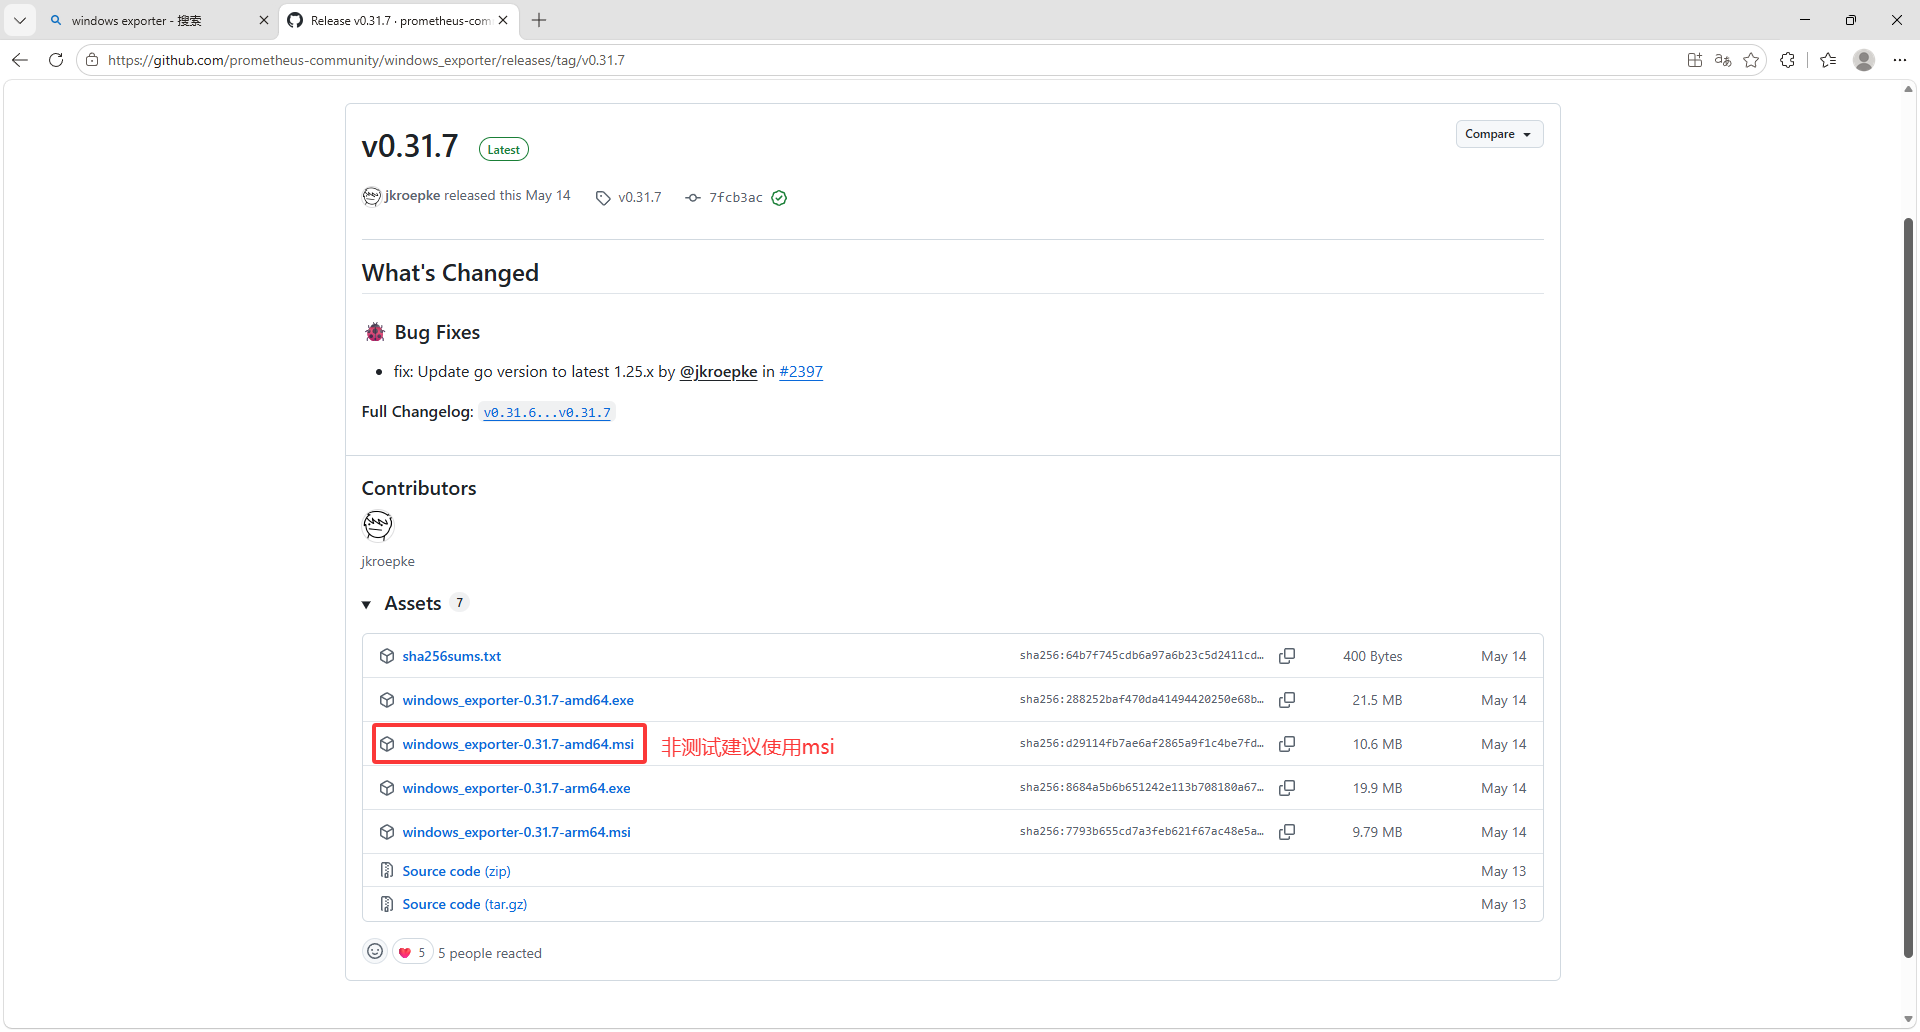View site information lock icon

[x=92, y=60]
